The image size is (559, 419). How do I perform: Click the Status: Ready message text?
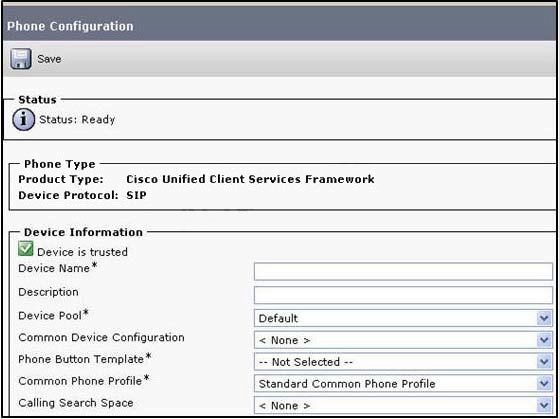(77, 120)
